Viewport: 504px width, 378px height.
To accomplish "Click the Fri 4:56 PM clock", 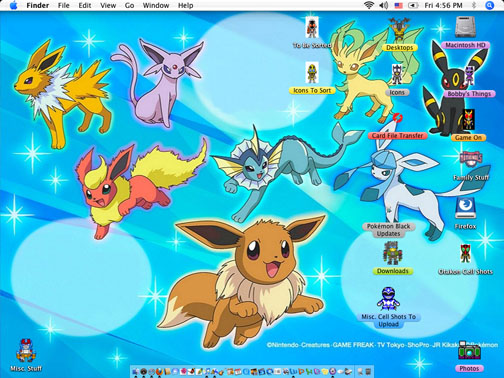I will coord(443,5).
